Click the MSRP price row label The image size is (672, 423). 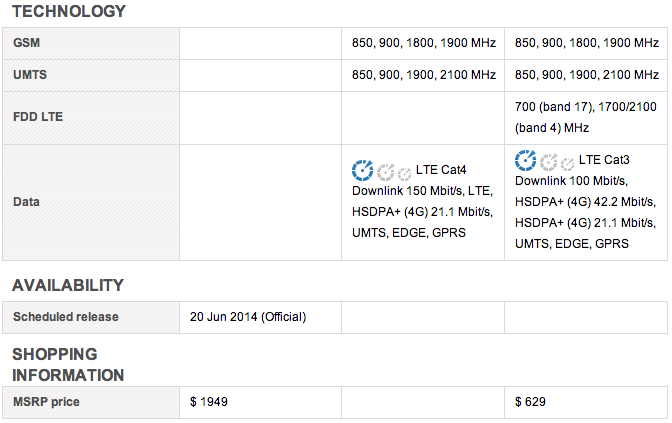[x=46, y=401]
